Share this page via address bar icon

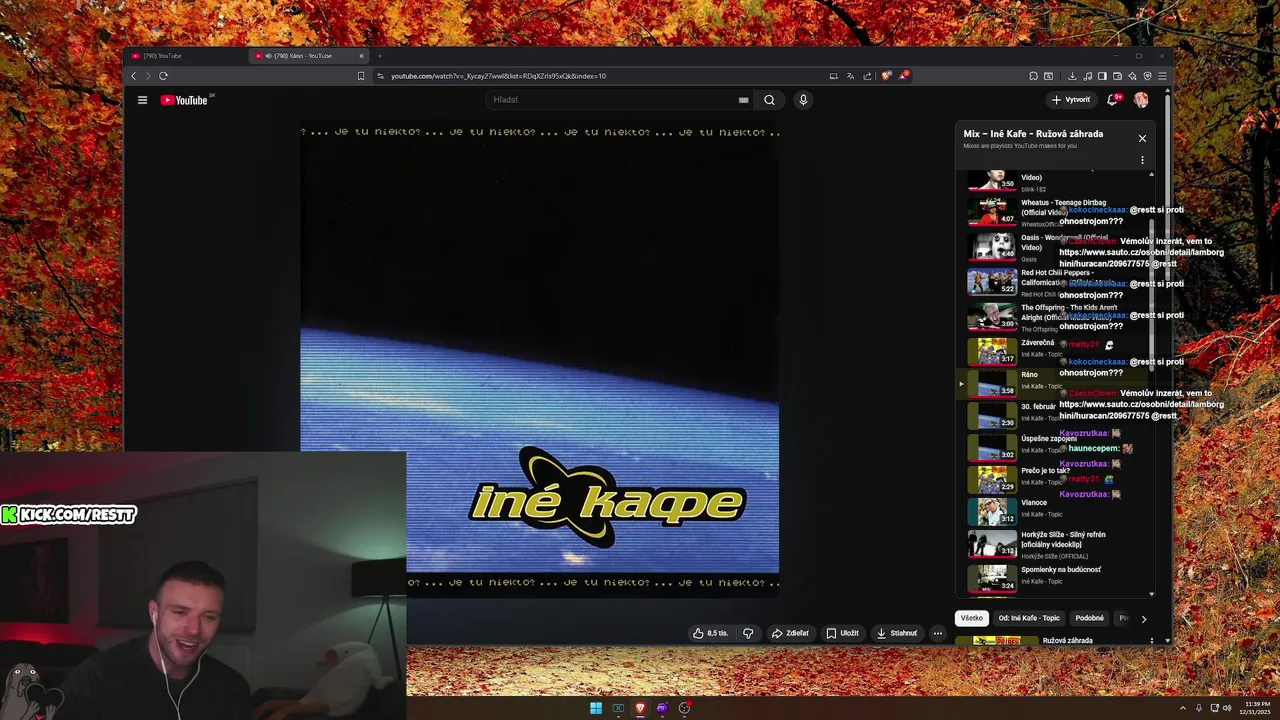(x=867, y=76)
